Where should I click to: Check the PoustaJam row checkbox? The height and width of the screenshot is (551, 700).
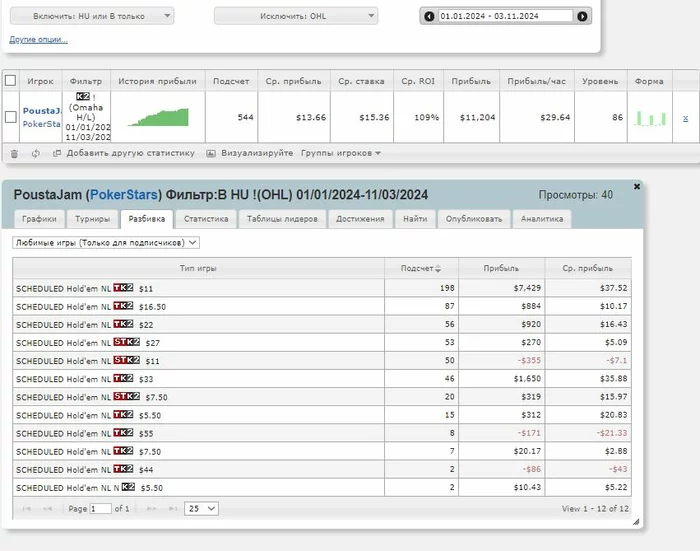point(11,117)
